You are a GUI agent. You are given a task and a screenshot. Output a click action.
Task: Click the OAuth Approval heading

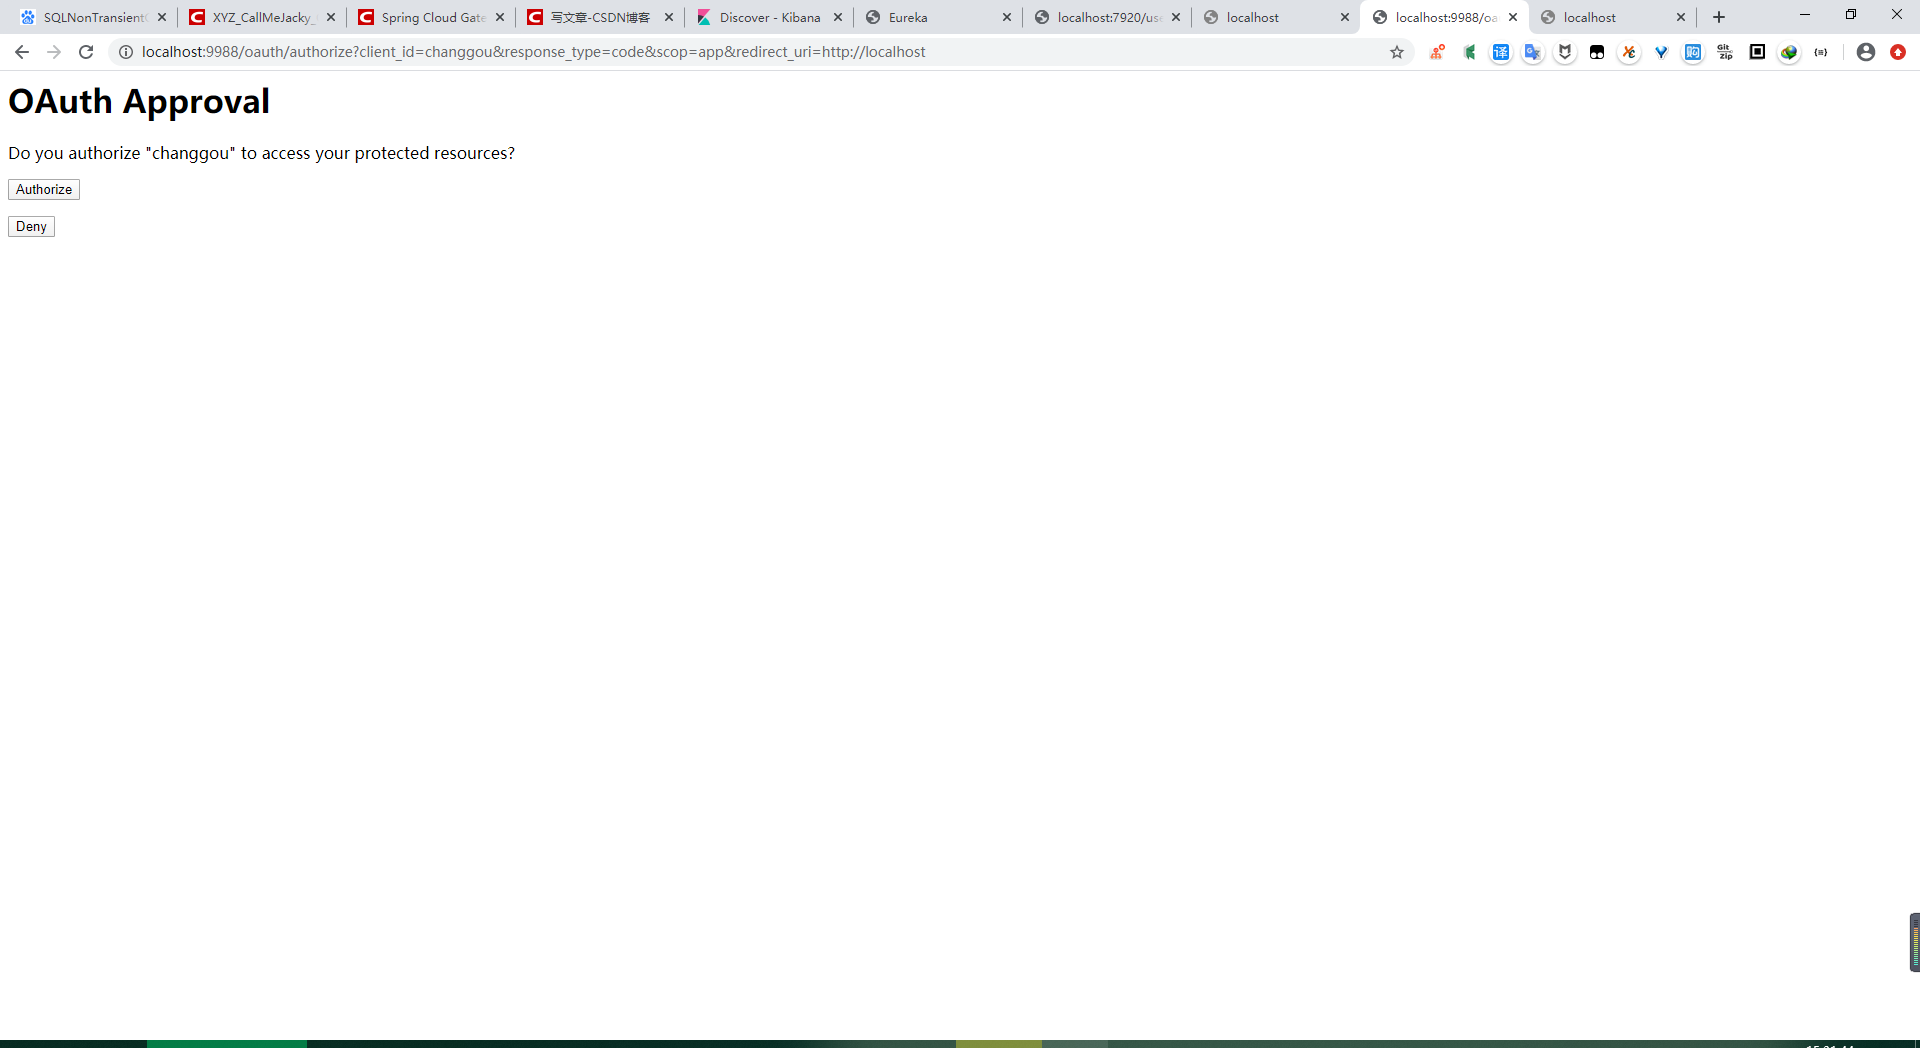139,101
